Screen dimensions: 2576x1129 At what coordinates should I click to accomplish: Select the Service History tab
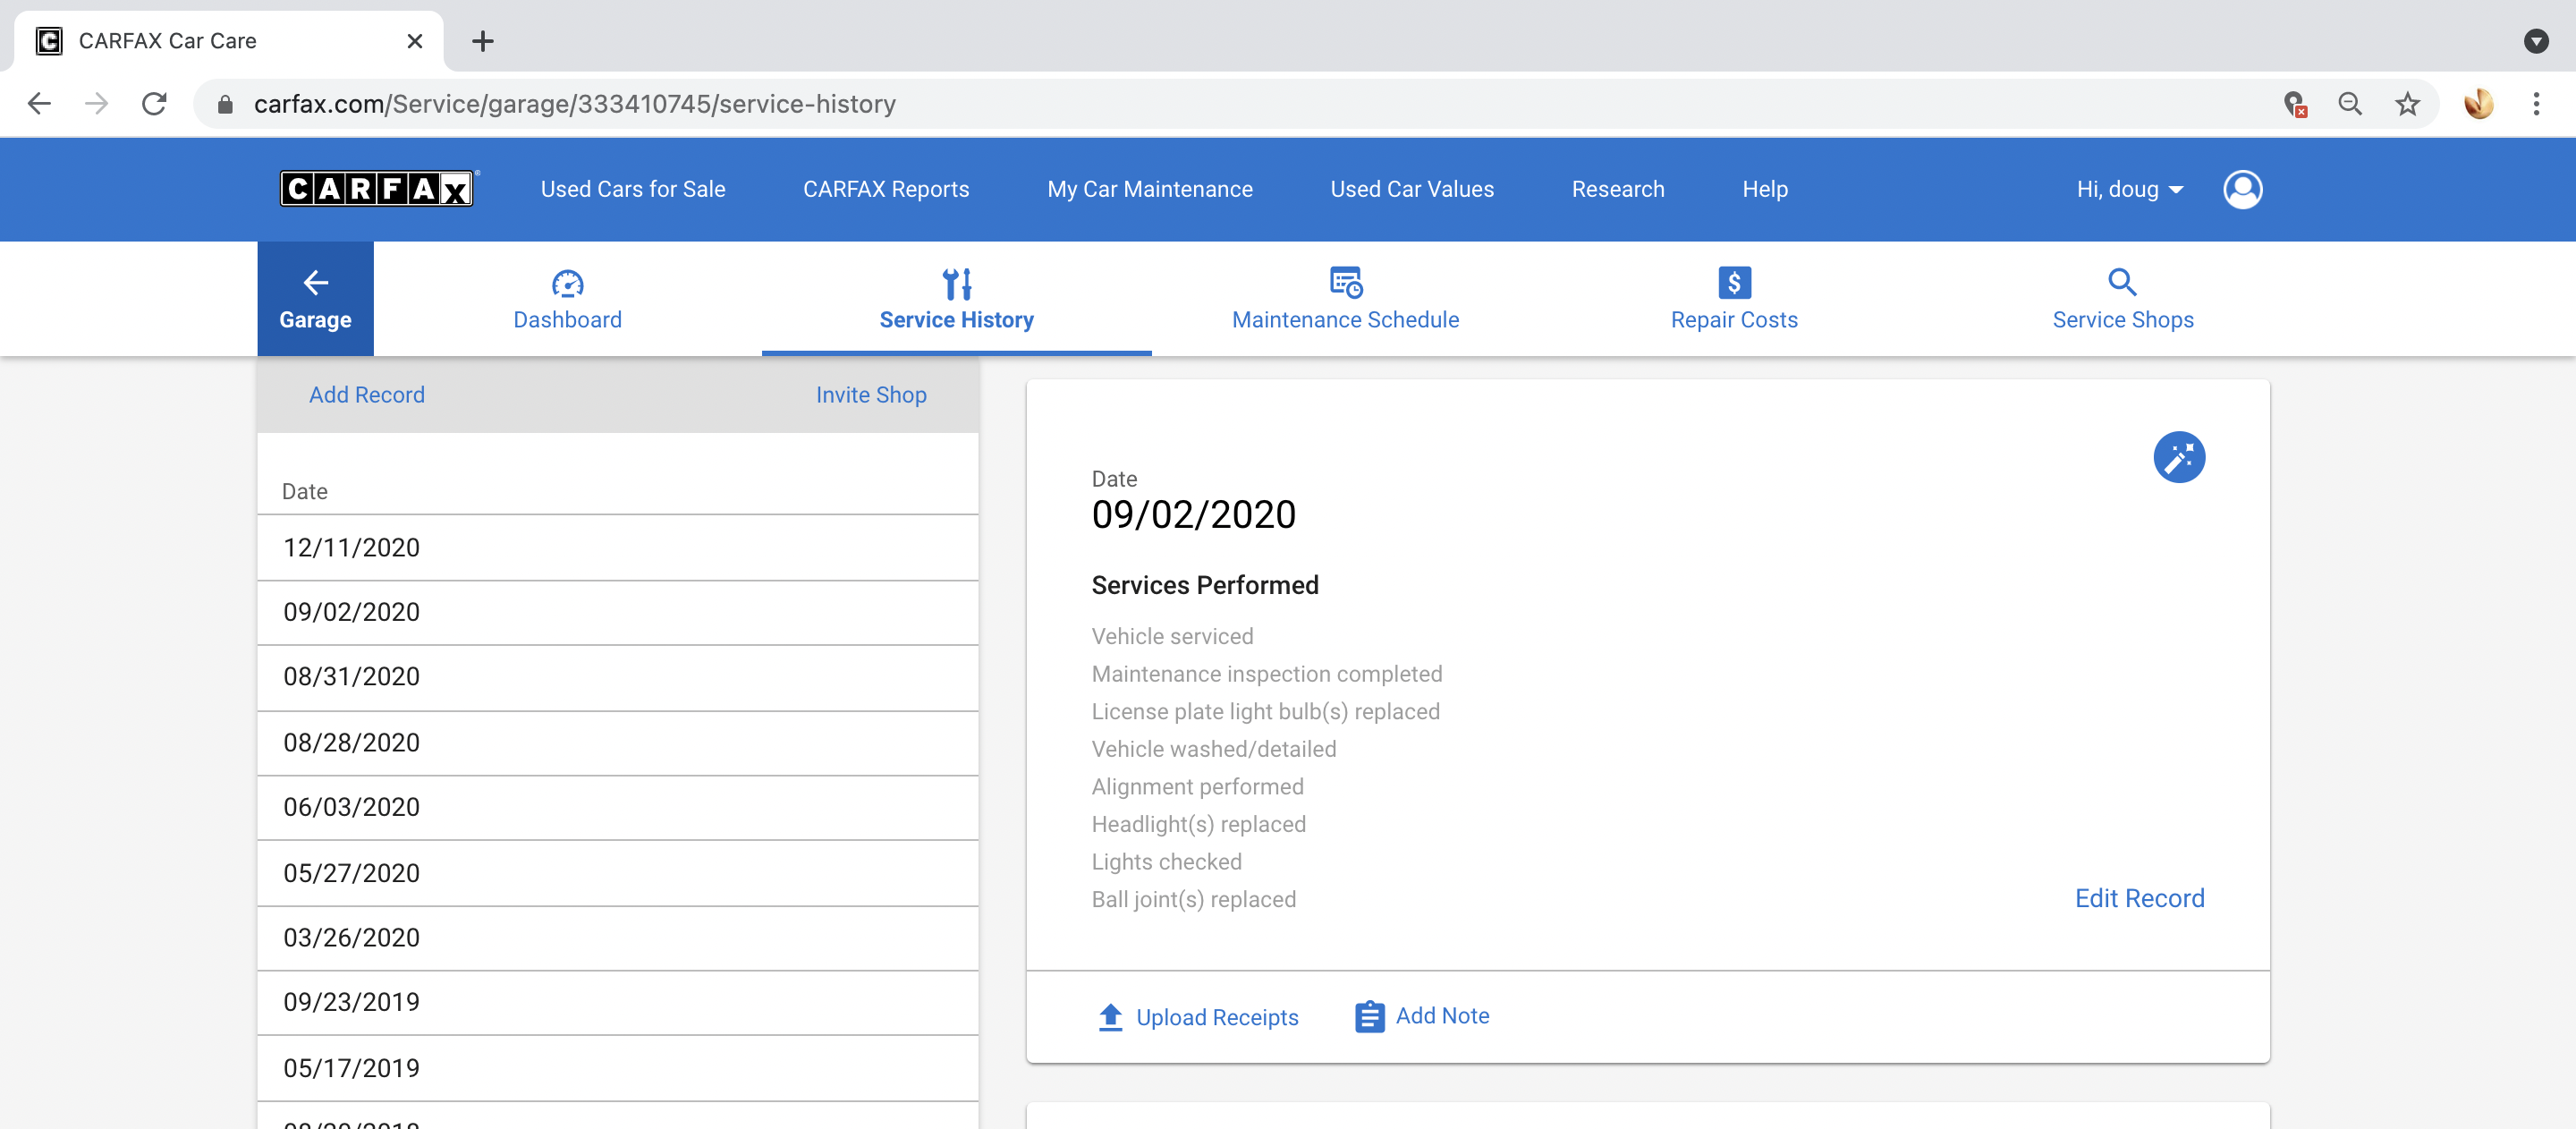[x=956, y=299]
